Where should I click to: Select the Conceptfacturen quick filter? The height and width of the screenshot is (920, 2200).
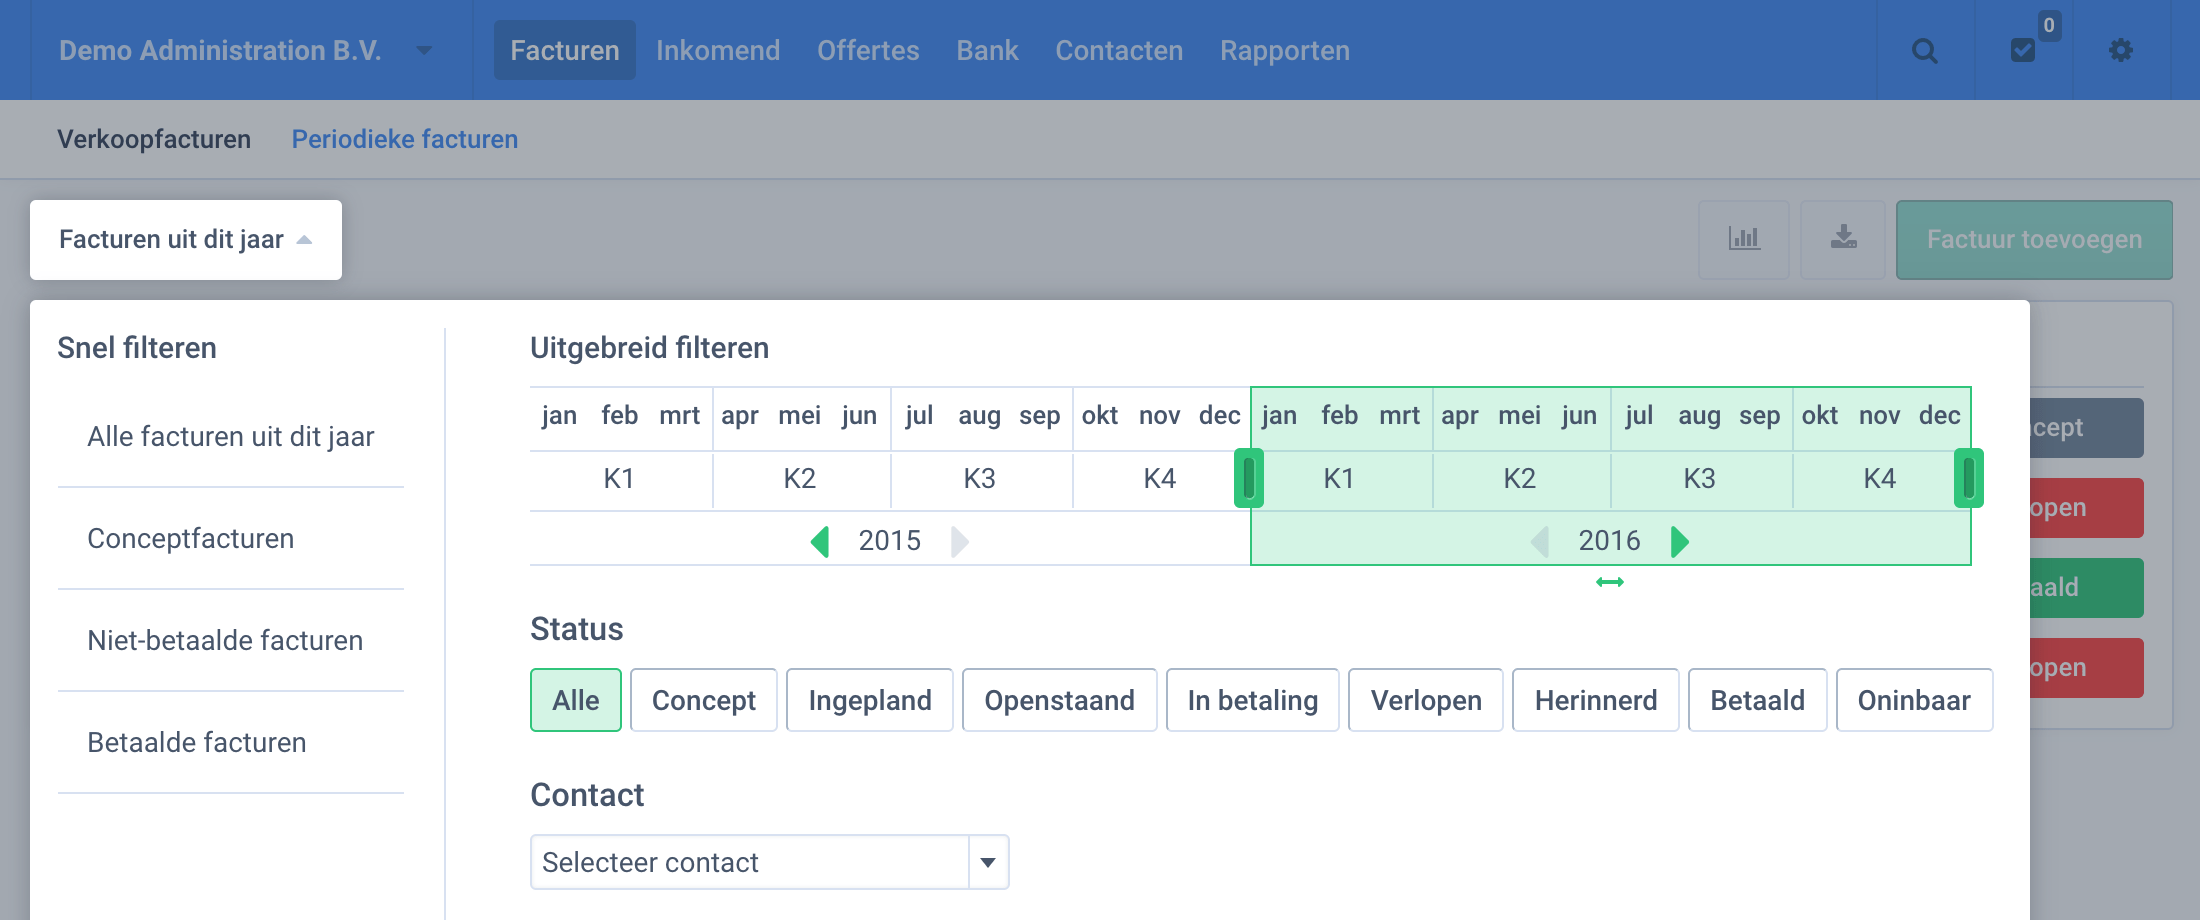coord(191,538)
